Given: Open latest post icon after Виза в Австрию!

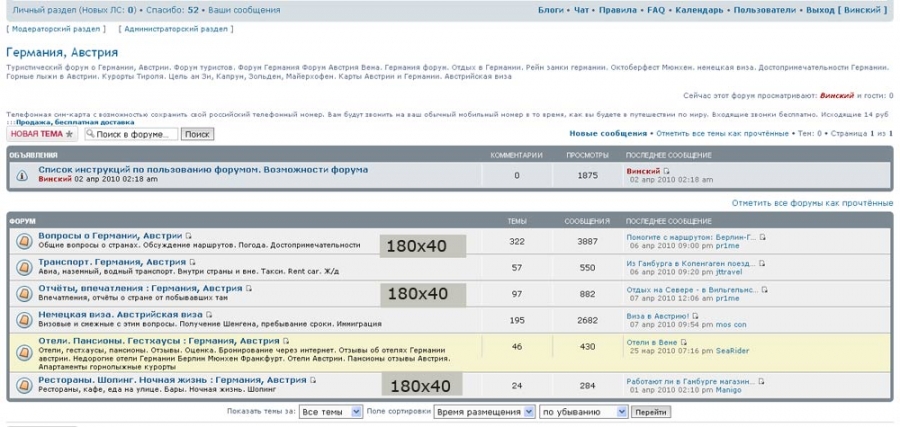Looking at the screenshot, I should coord(695,316).
